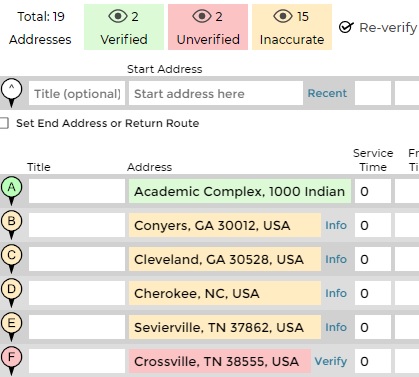Open Info for Cherokee, NC address
This screenshot has height=377, width=419.
(x=336, y=293)
